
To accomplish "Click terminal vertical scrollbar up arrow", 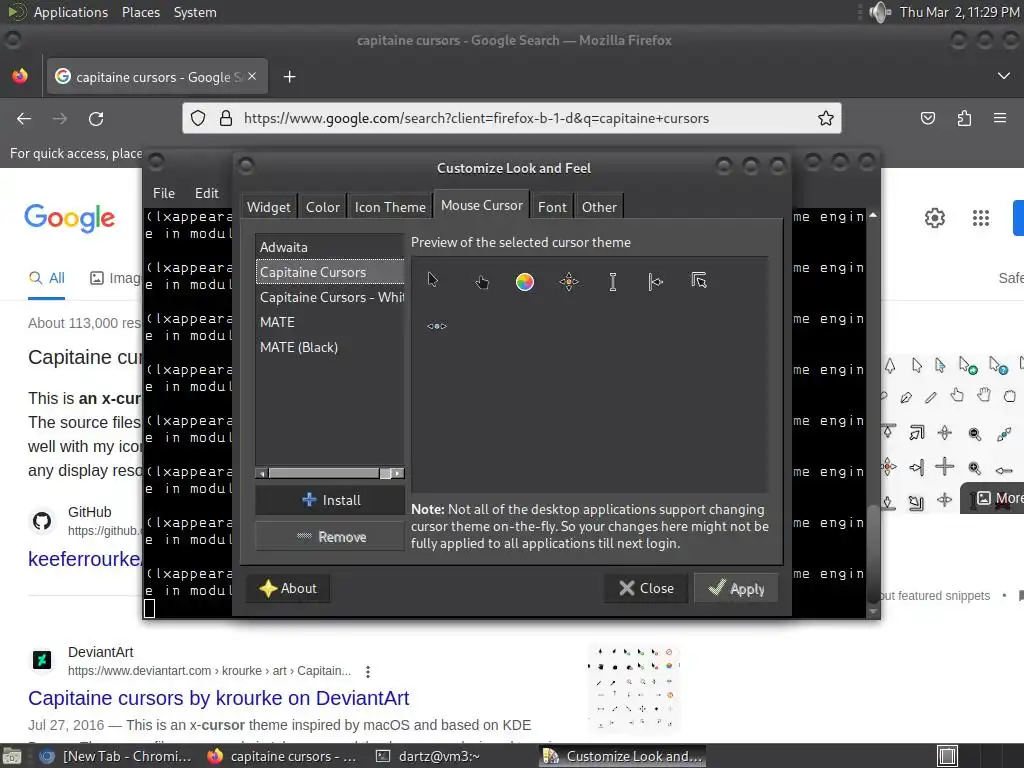I will pos(873,215).
